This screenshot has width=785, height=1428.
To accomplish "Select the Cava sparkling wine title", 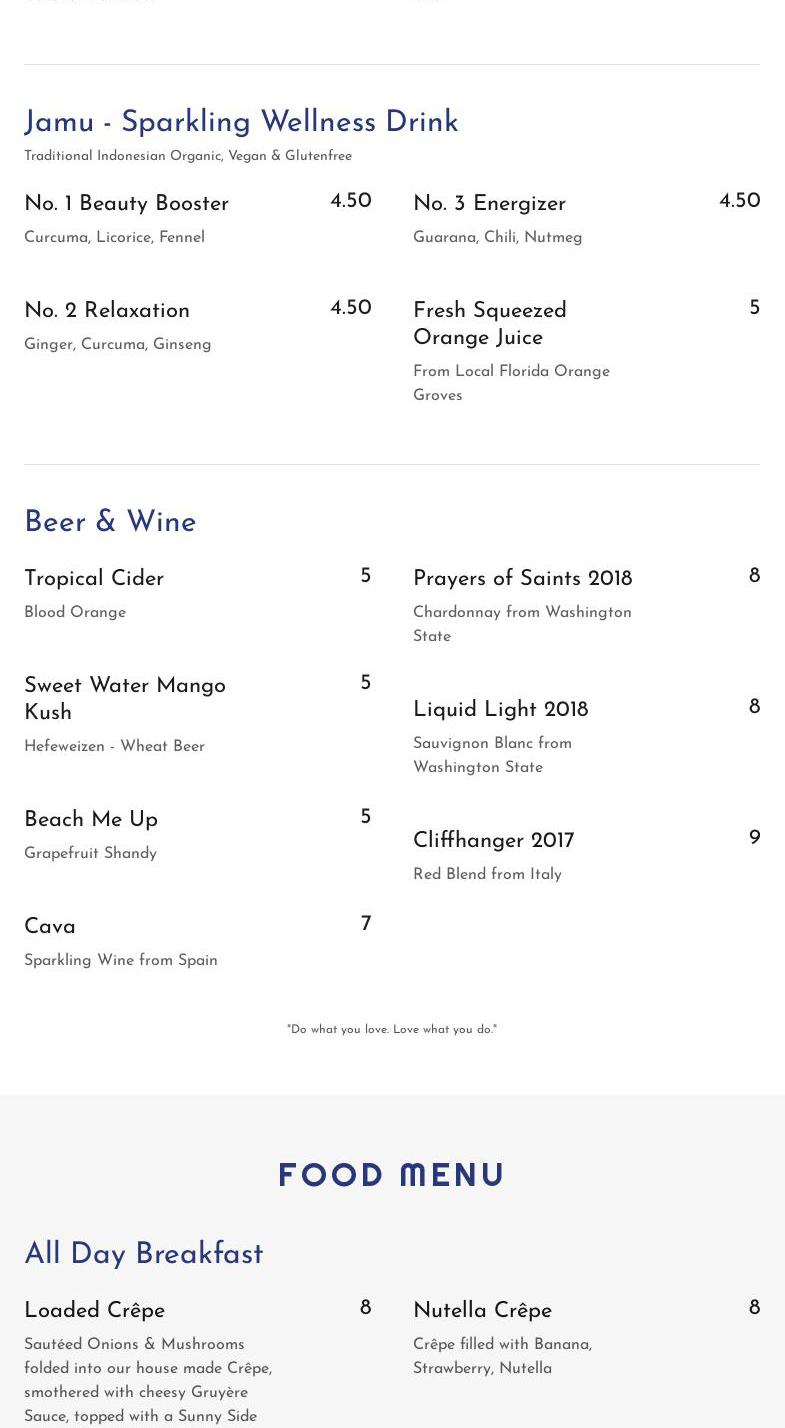I will [50, 927].
